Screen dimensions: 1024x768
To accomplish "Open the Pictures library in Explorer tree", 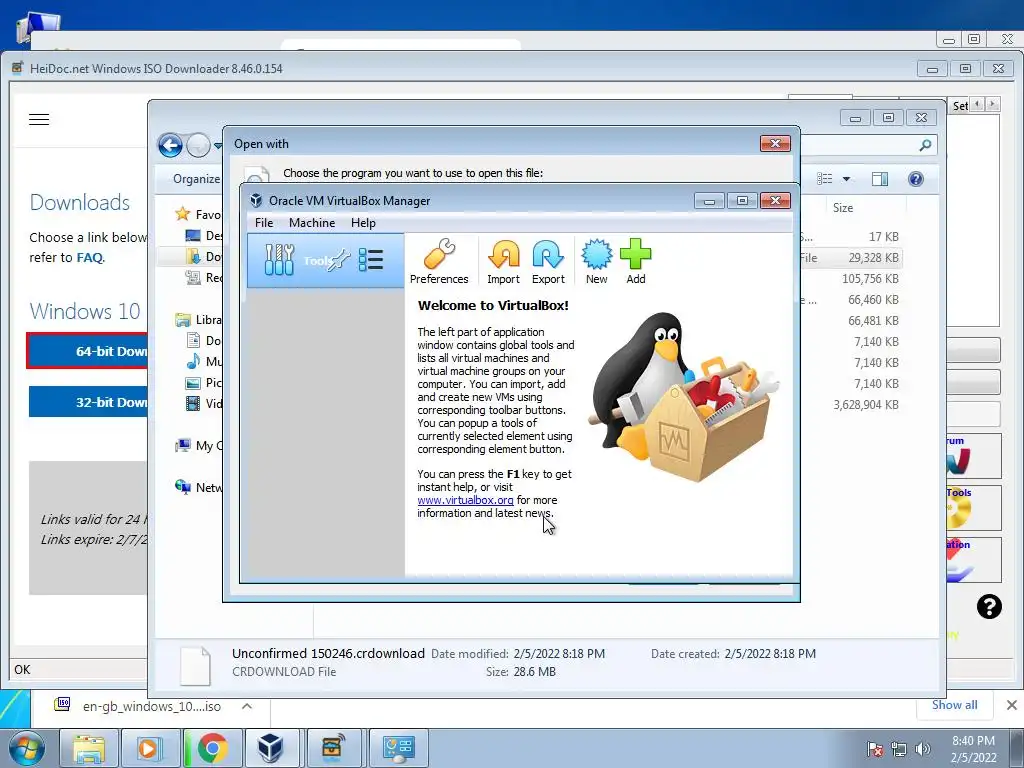I will pyautogui.click(x=204, y=383).
